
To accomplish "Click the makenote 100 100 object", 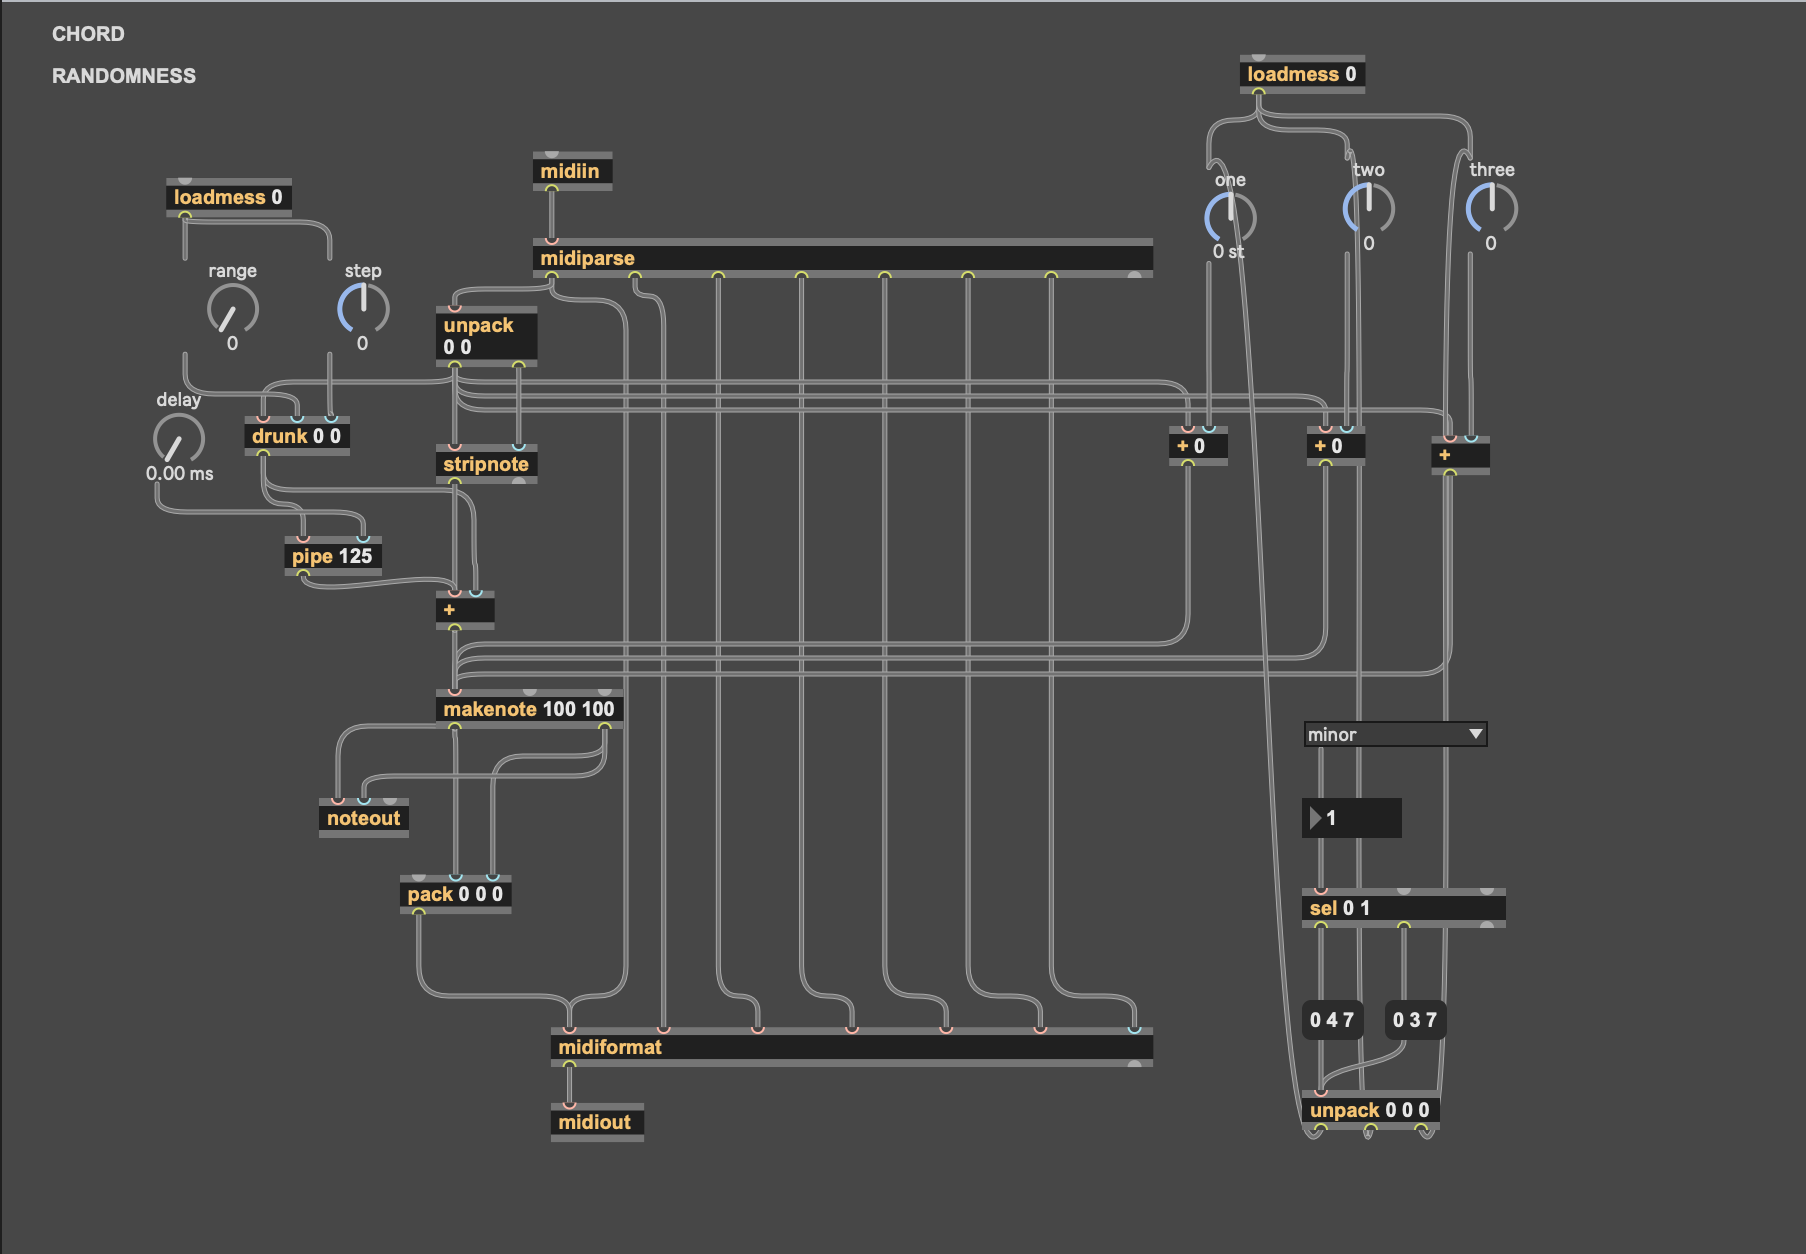I will [530, 707].
